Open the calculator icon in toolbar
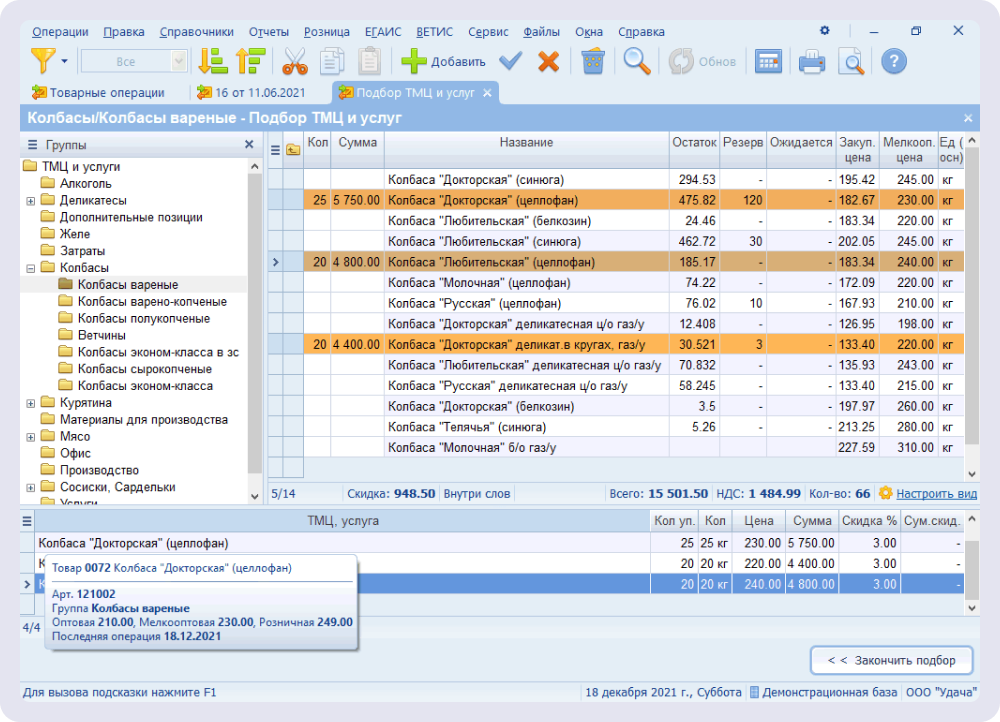Viewport: 1000px width, 722px height. (768, 61)
